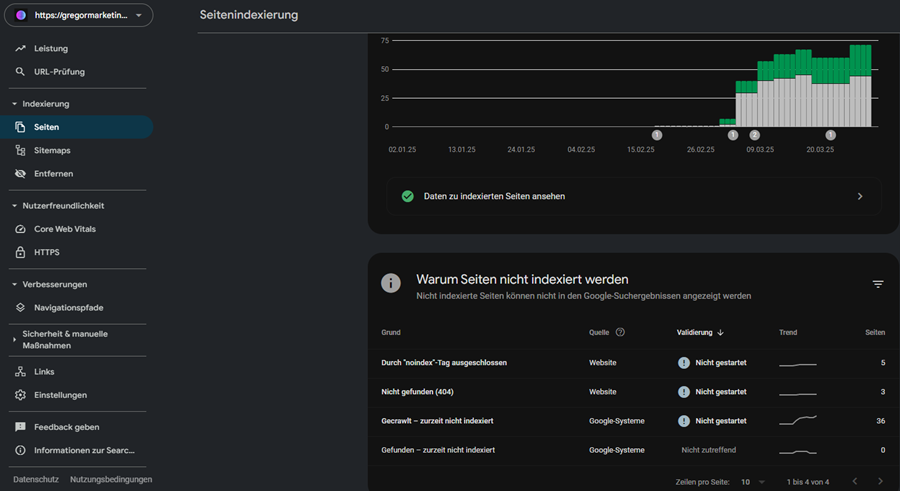Open Sitemaps icon in sidebar

(20, 150)
